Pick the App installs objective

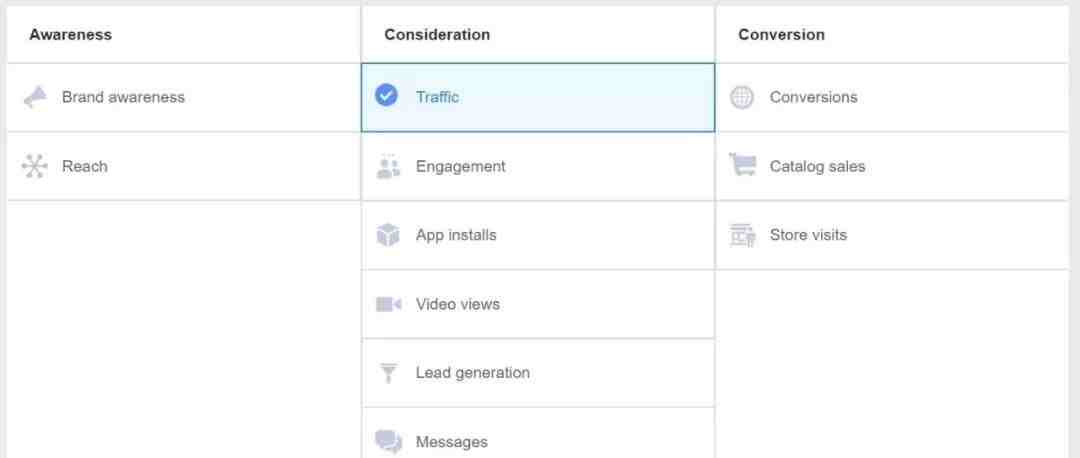tap(538, 235)
